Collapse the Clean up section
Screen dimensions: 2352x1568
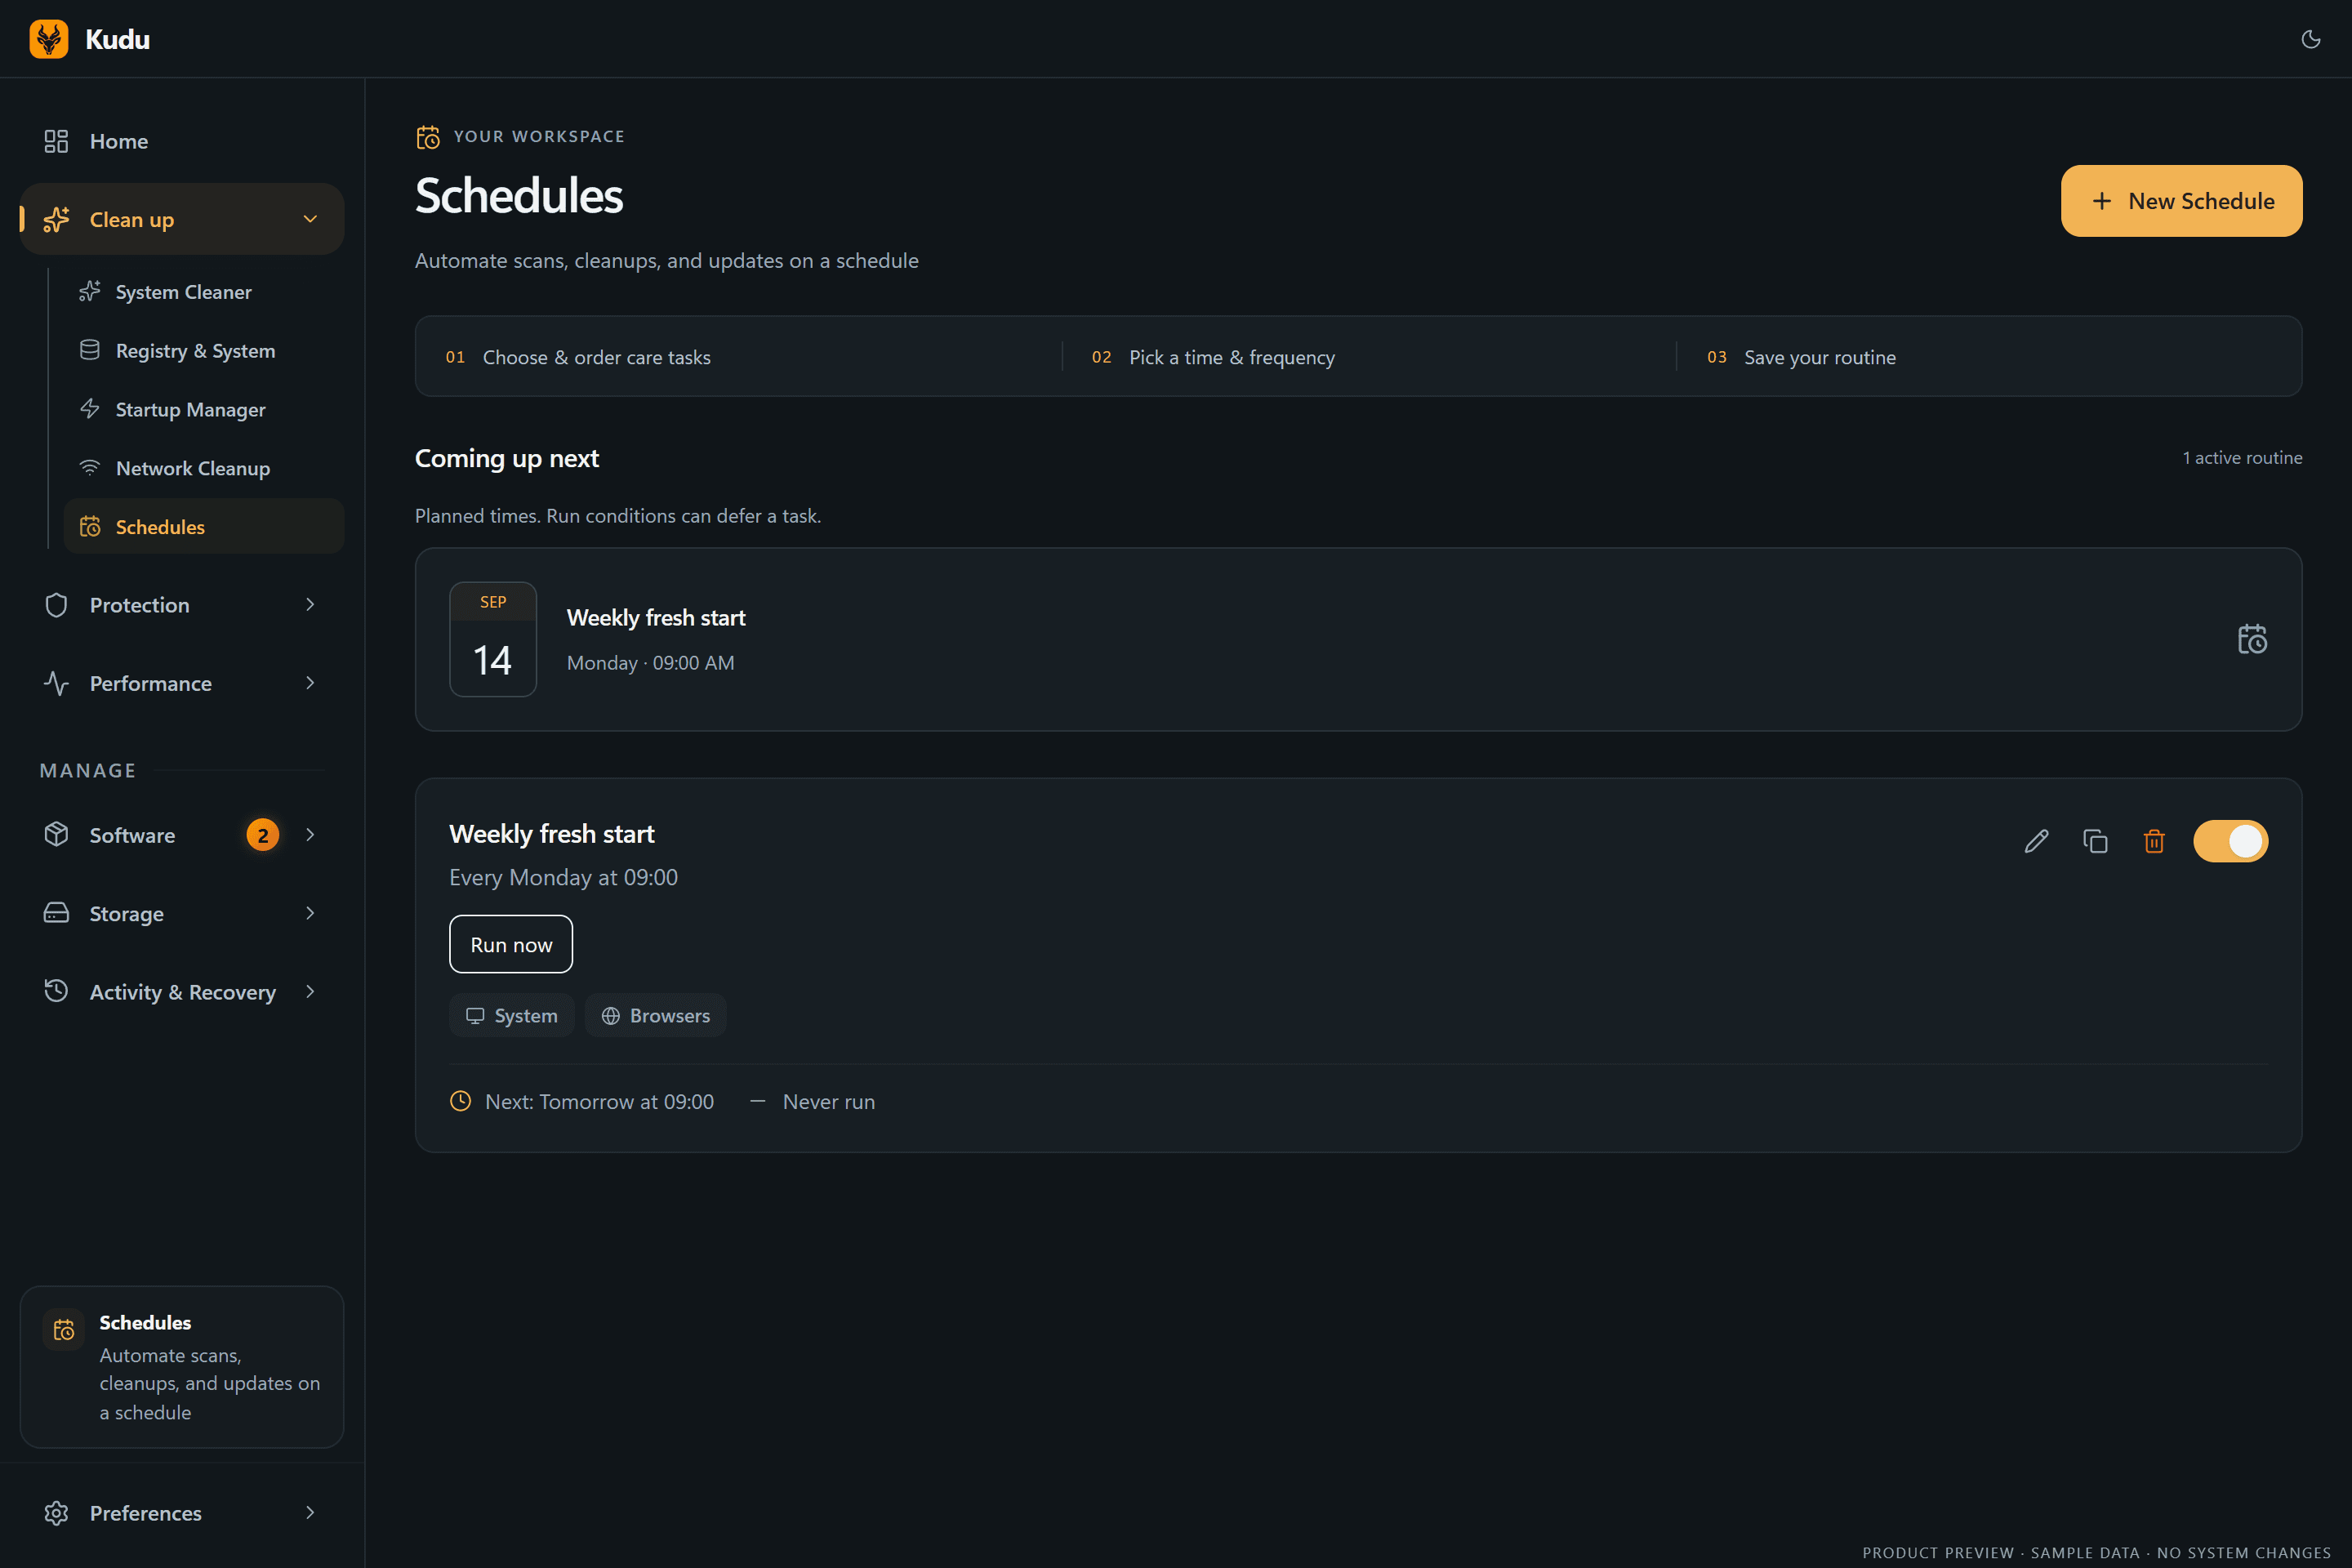point(310,219)
